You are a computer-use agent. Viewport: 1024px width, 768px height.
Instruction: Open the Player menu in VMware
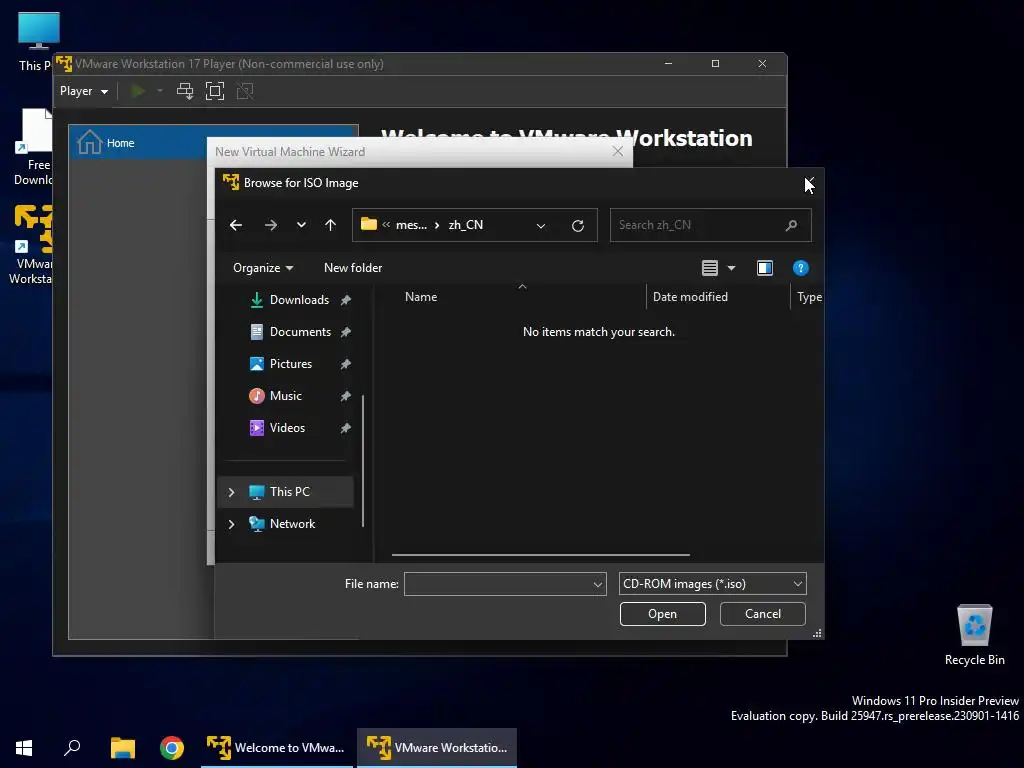[84, 91]
